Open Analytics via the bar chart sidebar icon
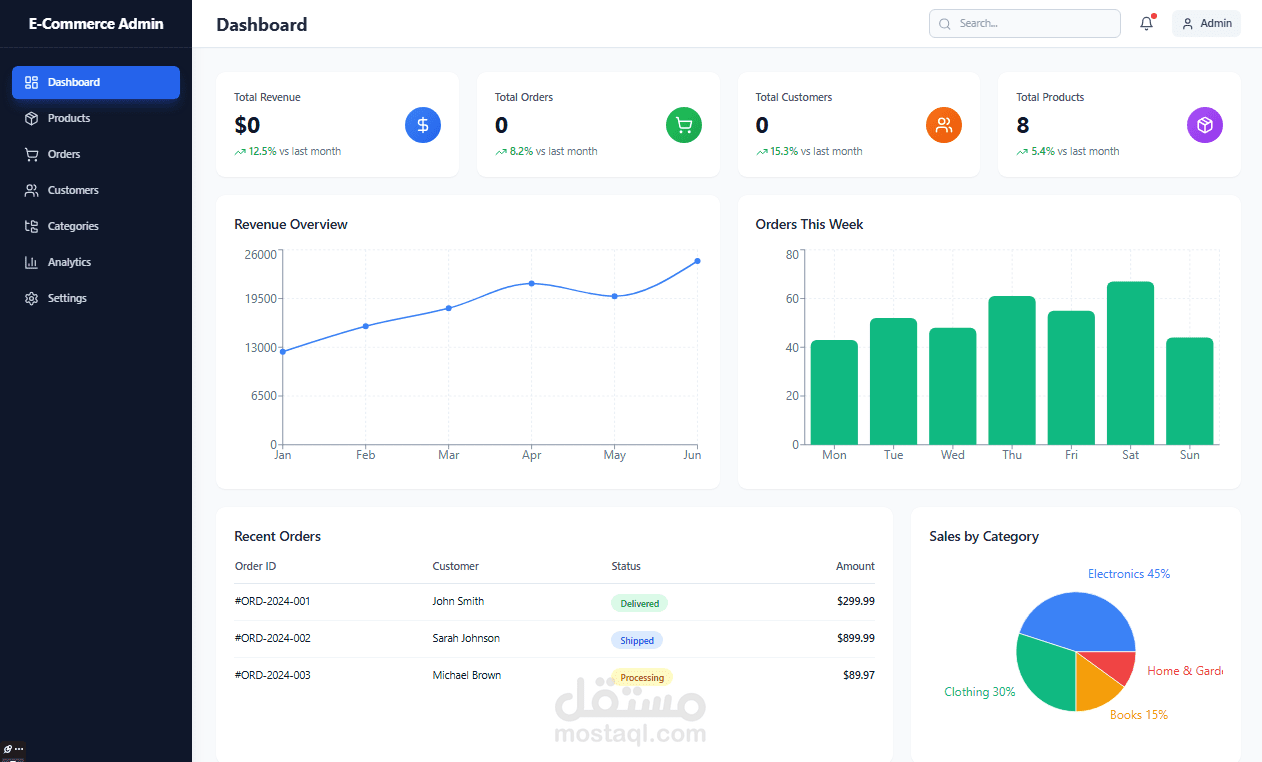The image size is (1262, 762). click(31, 262)
